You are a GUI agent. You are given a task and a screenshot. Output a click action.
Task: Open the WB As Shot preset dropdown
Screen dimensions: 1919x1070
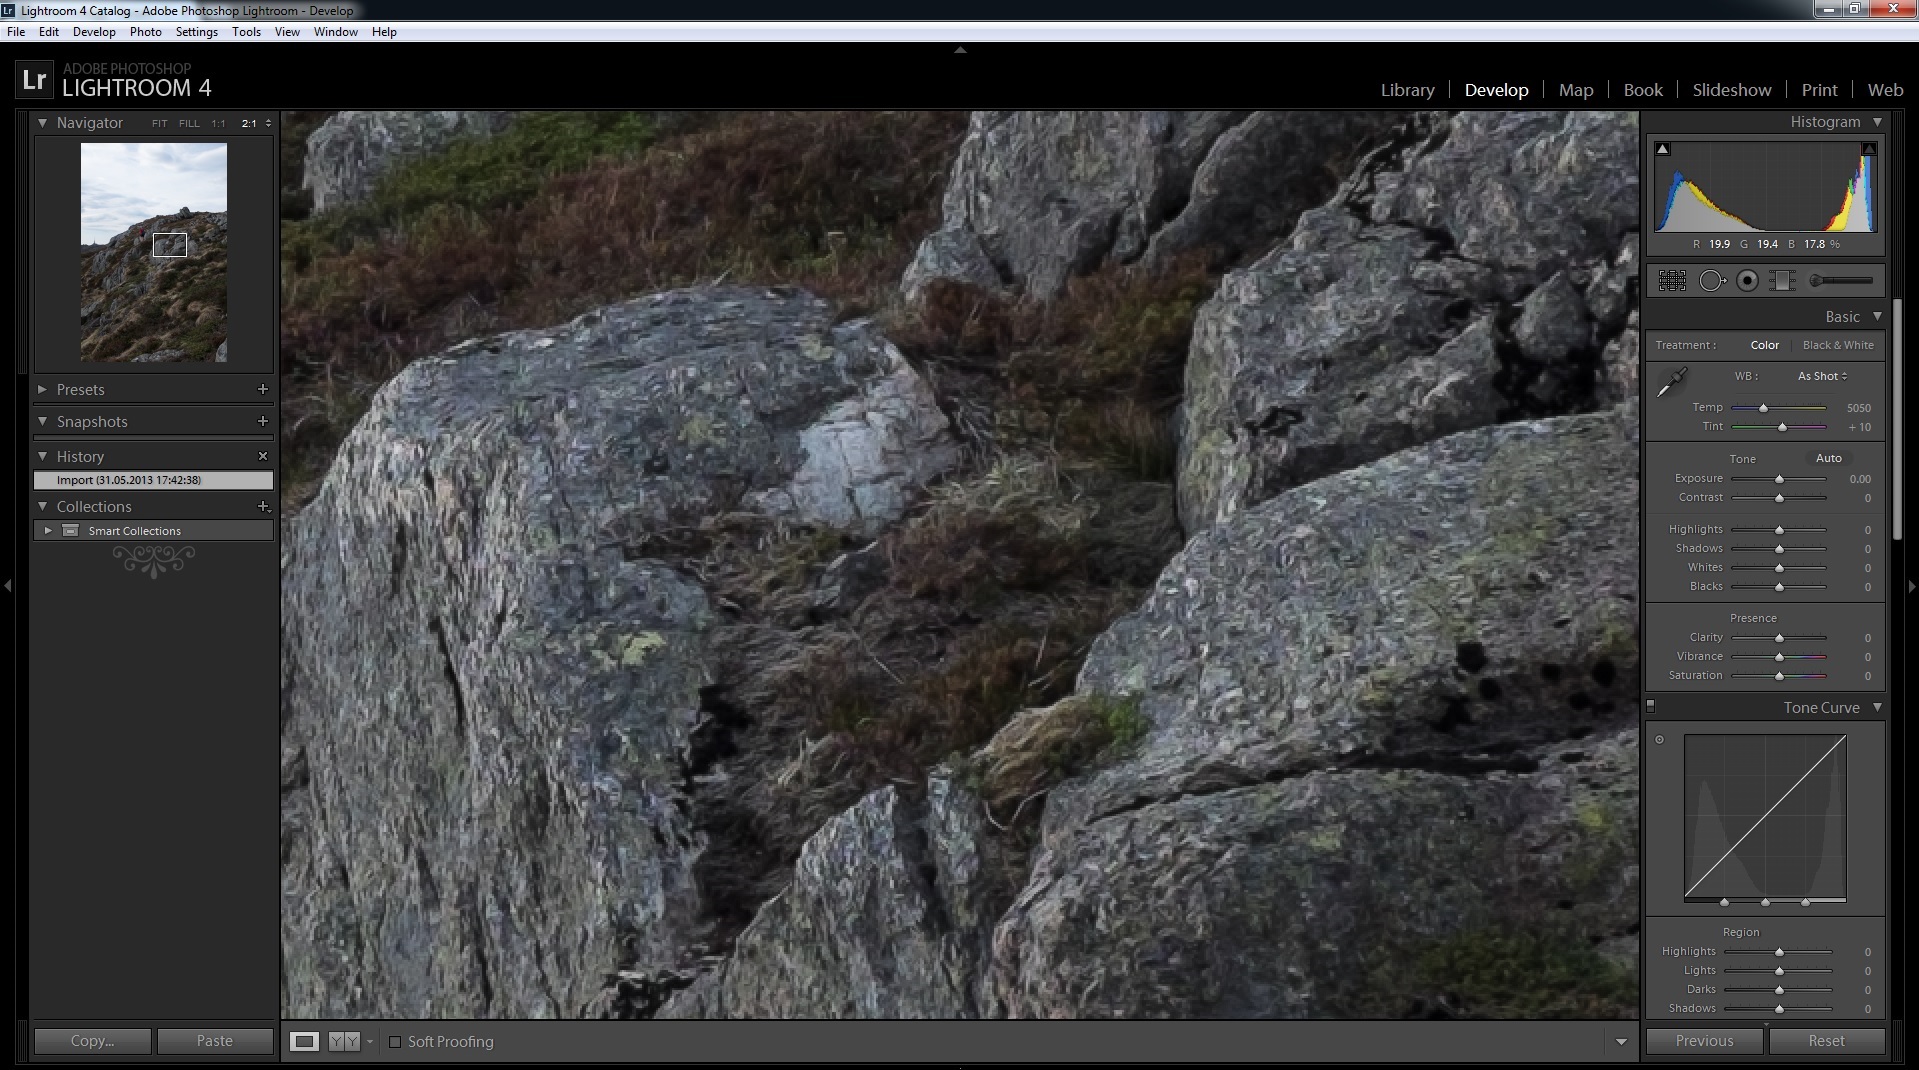(x=1822, y=376)
